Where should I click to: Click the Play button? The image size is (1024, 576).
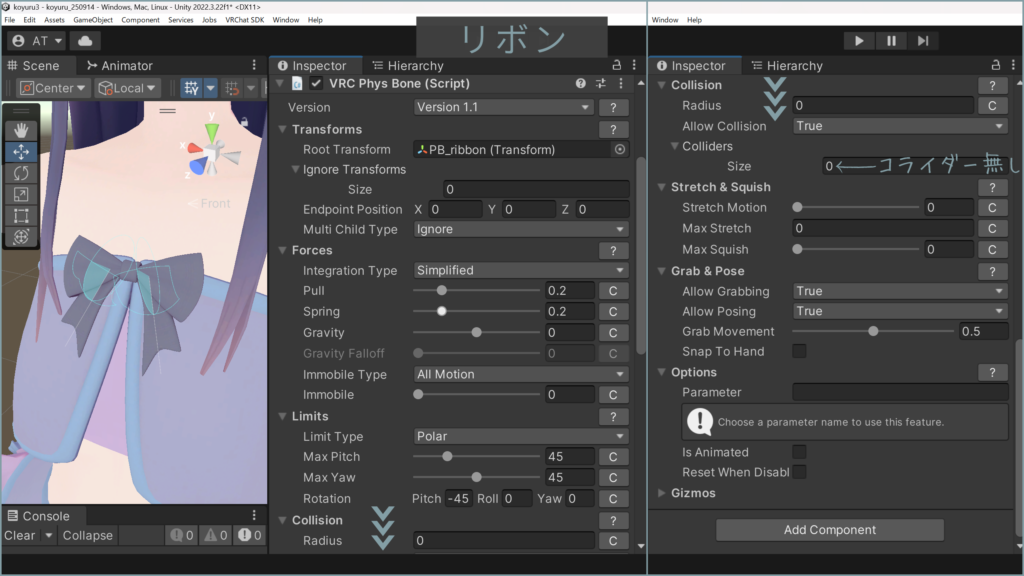(858, 41)
